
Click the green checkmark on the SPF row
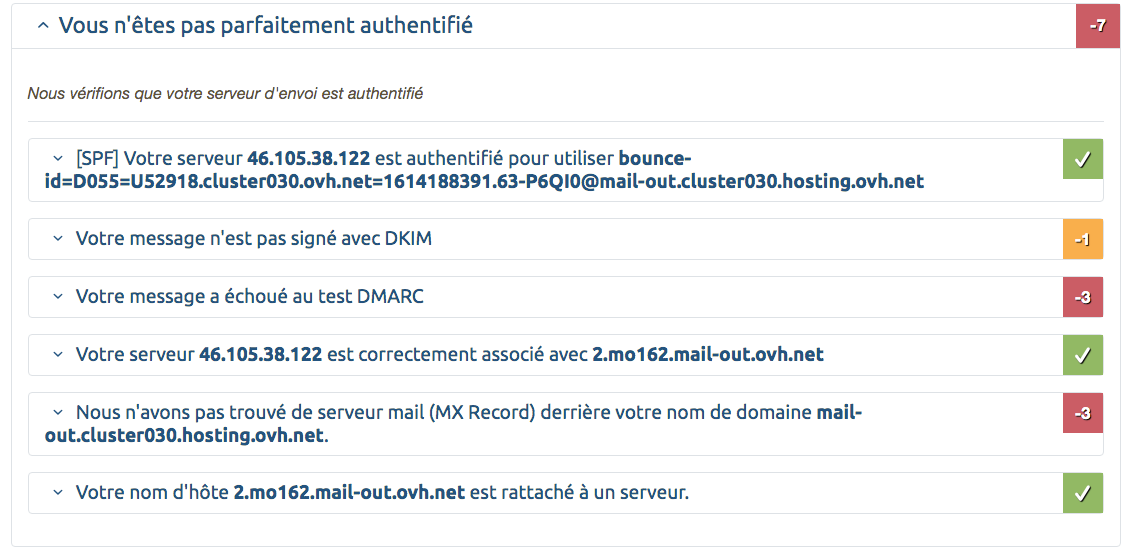click(1083, 159)
